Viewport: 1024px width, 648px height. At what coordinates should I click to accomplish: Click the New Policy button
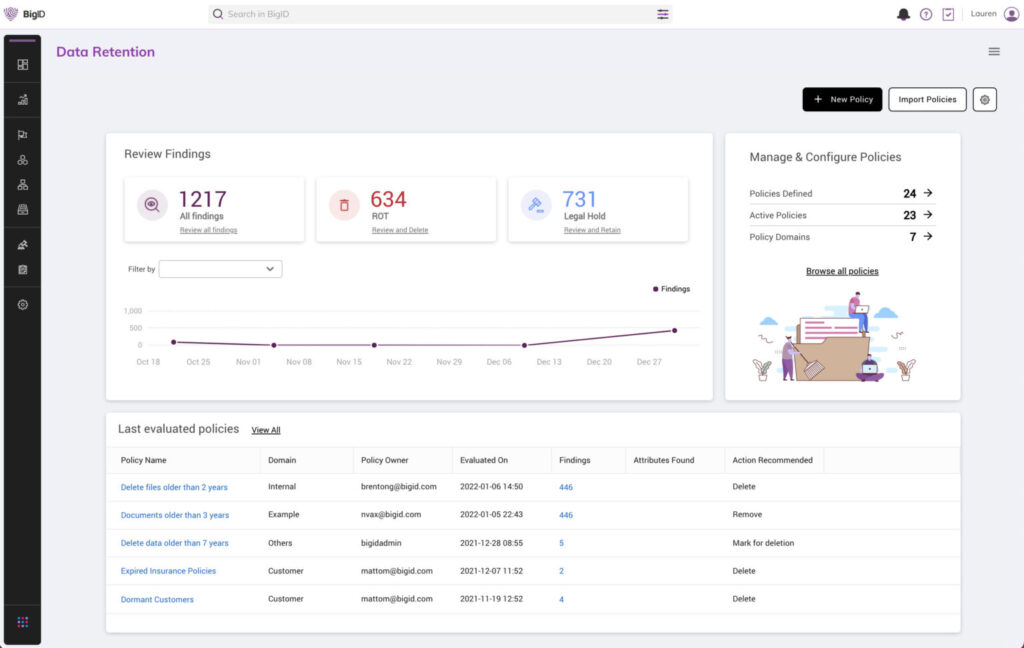click(842, 99)
